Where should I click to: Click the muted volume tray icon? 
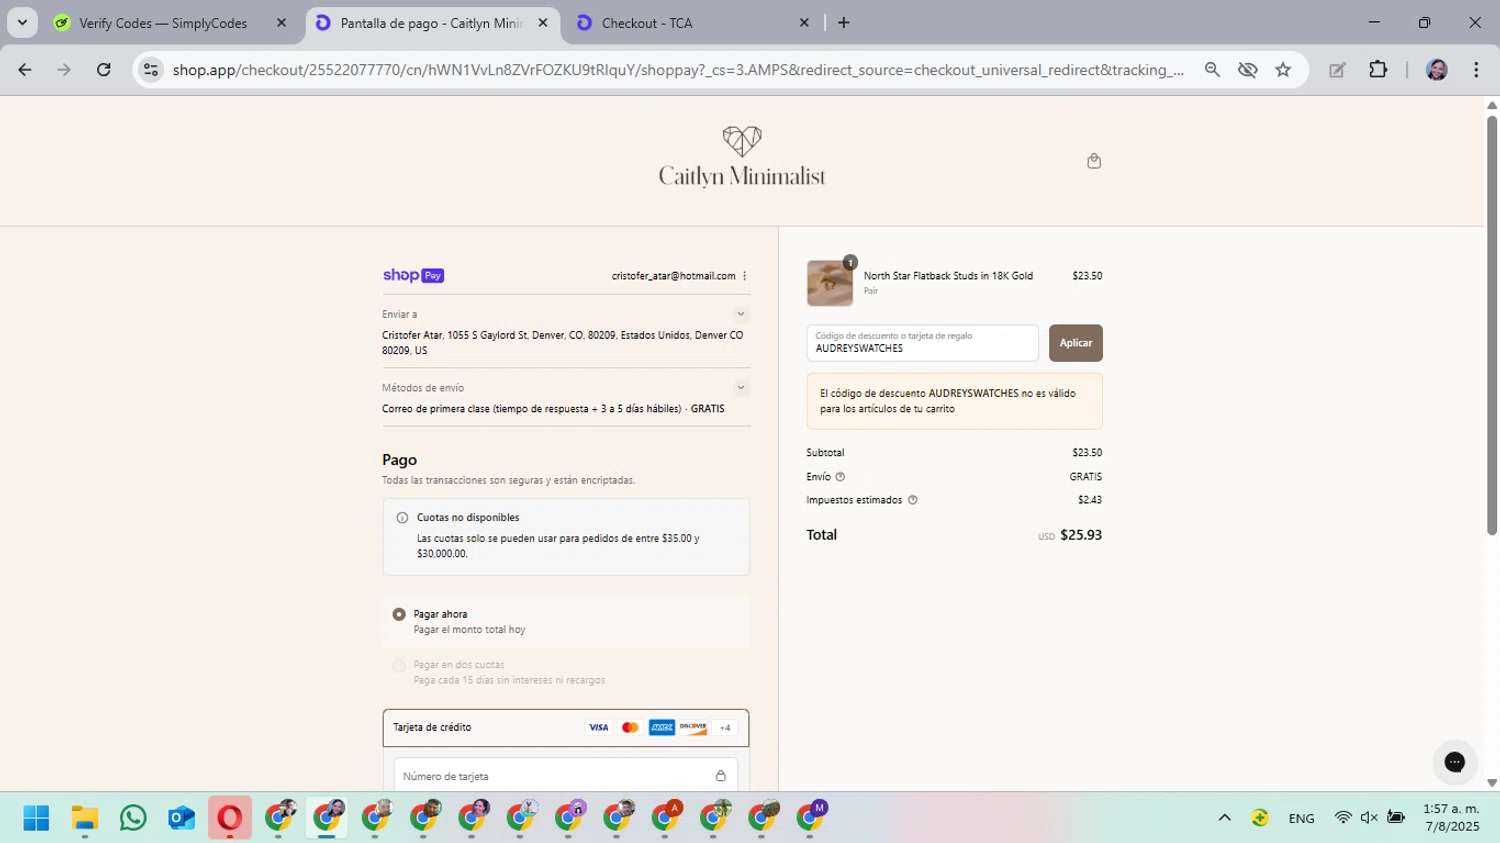point(1369,818)
